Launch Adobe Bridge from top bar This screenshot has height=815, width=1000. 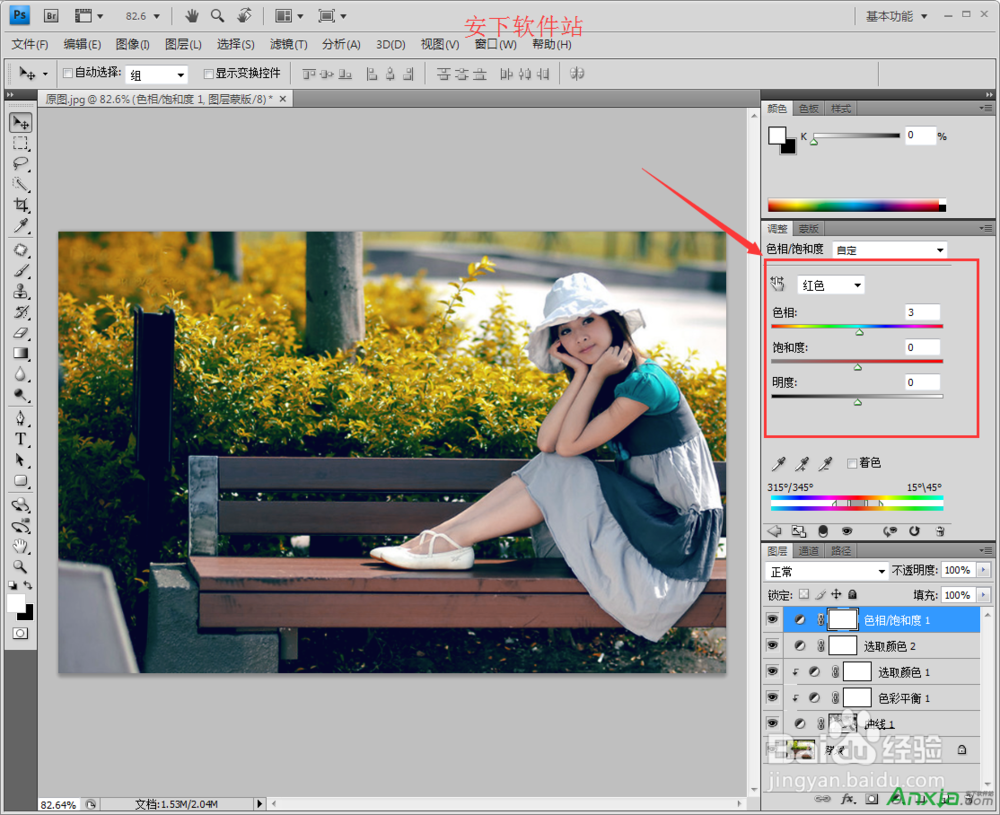[x=51, y=16]
